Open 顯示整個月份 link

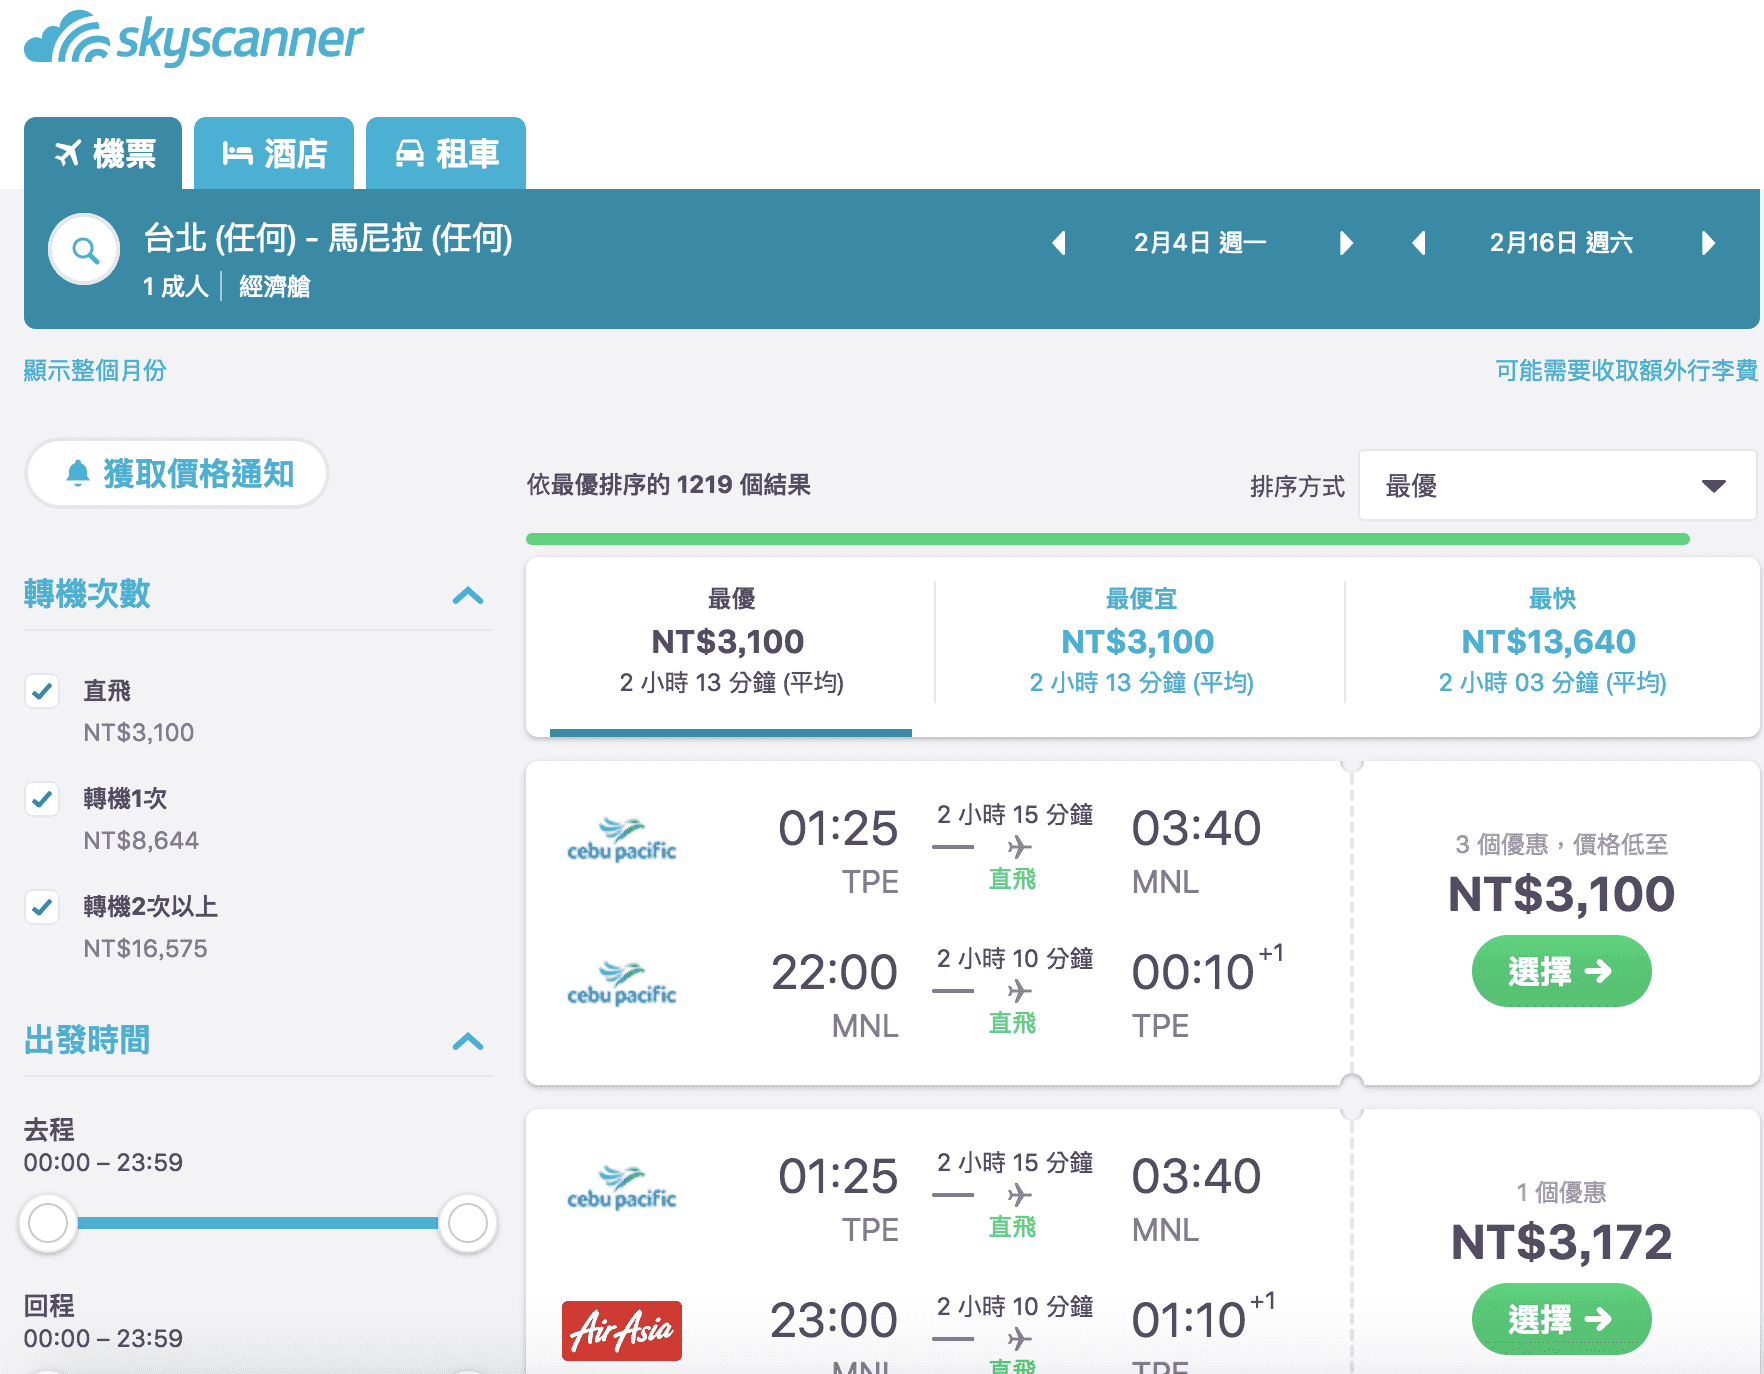95,370
